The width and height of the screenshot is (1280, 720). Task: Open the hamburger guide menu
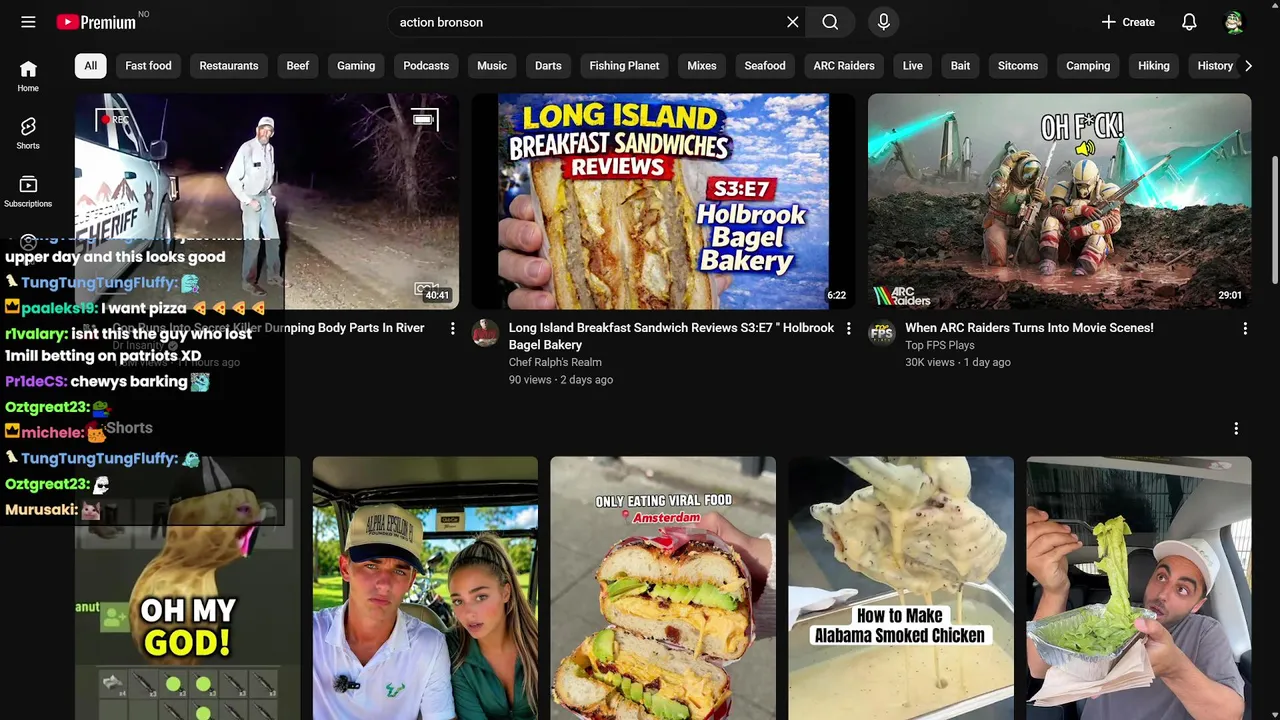pyautogui.click(x=28, y=22)
